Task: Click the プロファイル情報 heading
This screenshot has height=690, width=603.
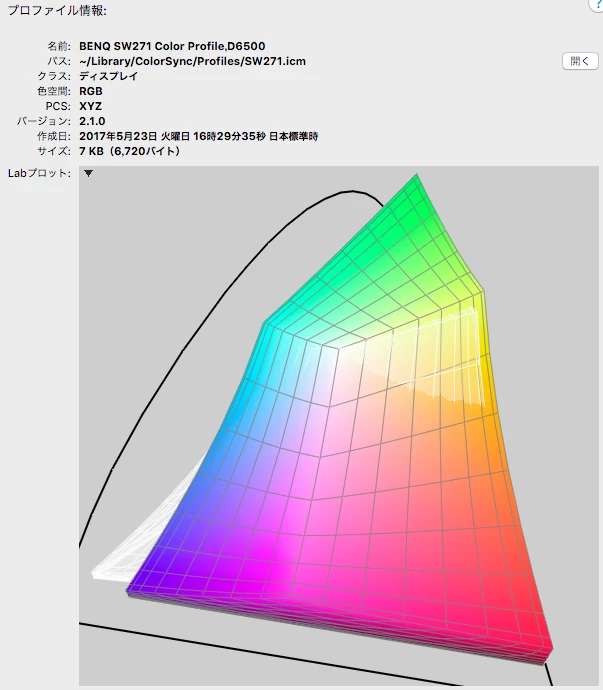Action: pos(57,10)
